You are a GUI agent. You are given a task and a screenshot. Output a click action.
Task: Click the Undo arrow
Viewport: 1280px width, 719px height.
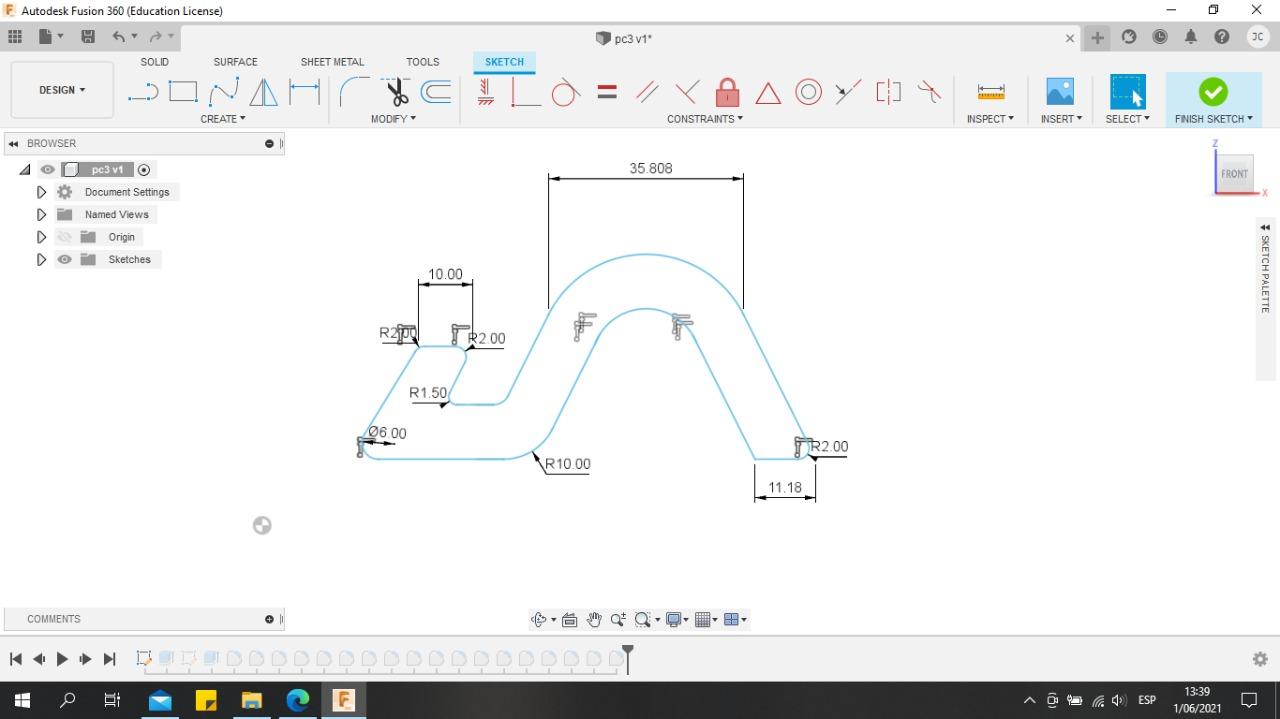tap(120, 37)
